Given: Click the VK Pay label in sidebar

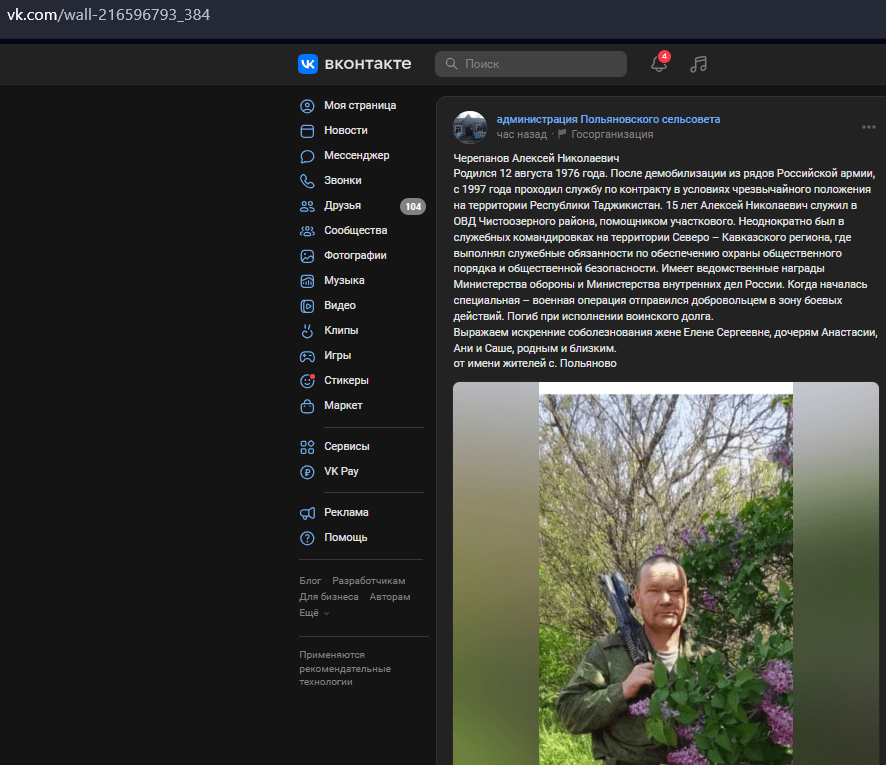Looking at the screenshot, I should click(x=341, y=471).
